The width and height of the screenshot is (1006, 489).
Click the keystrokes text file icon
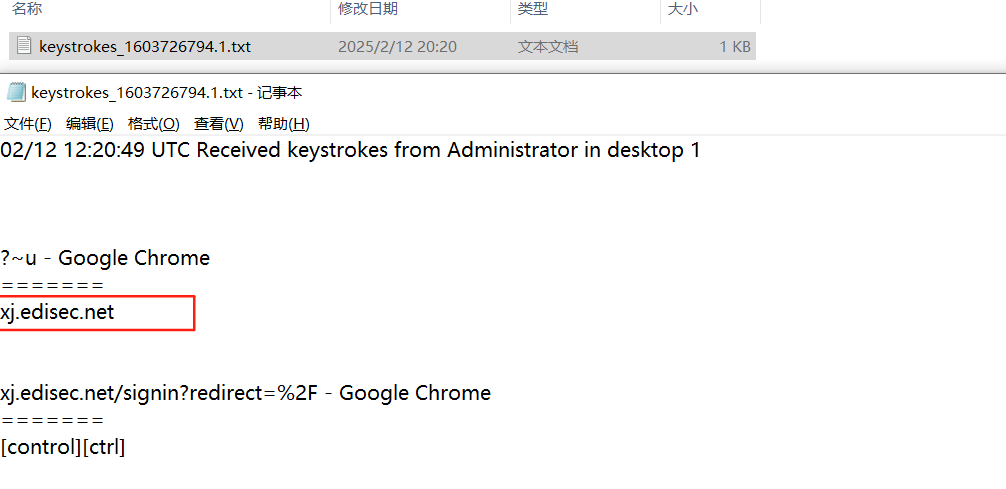[x=24, y=46]
